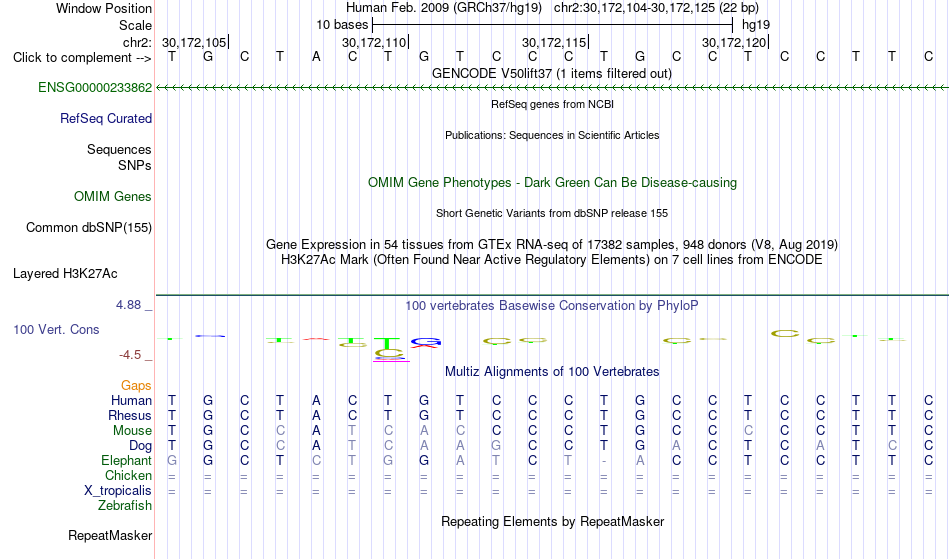This screenshot has width=950, height=559.
Task: Select the X_tropicalis species row label
Action: point(118,491)
